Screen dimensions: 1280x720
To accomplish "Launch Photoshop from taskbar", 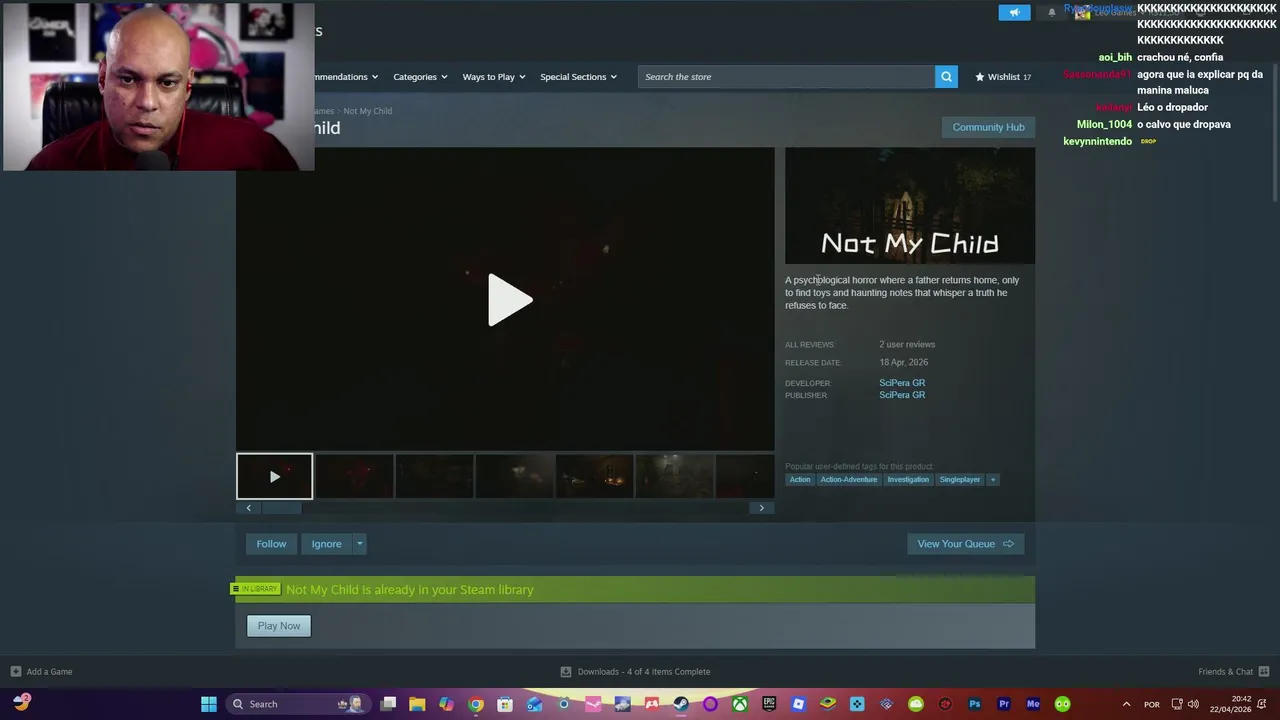I will 974,704.
